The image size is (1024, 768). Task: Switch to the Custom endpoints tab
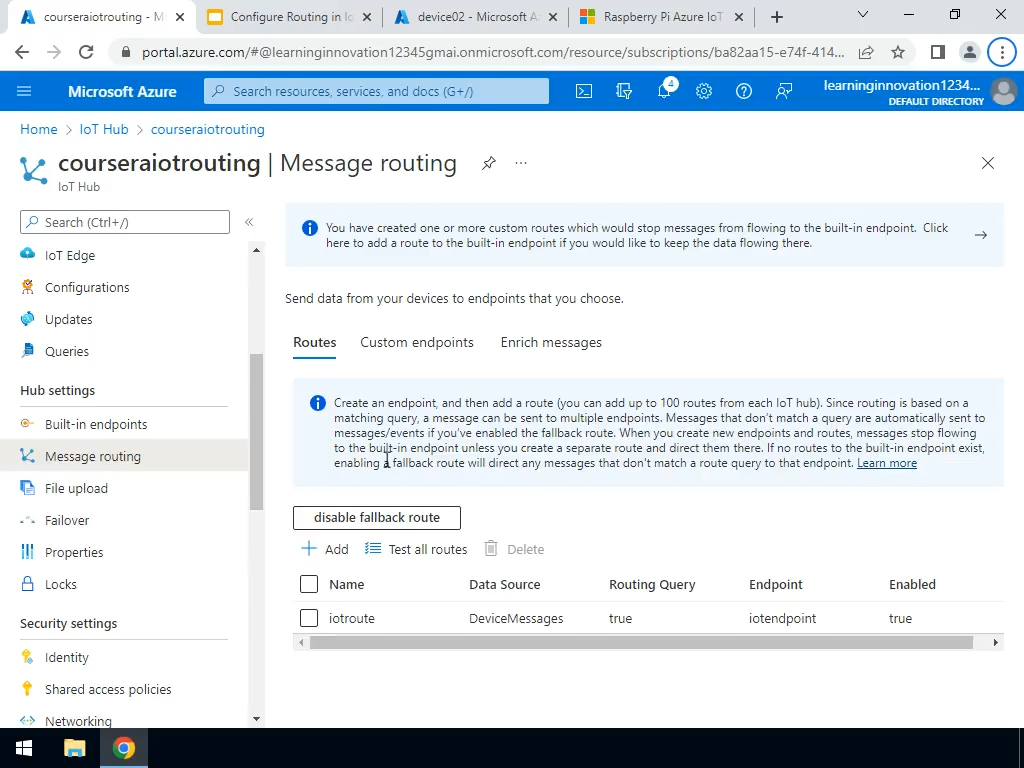(x=417, y=342)
